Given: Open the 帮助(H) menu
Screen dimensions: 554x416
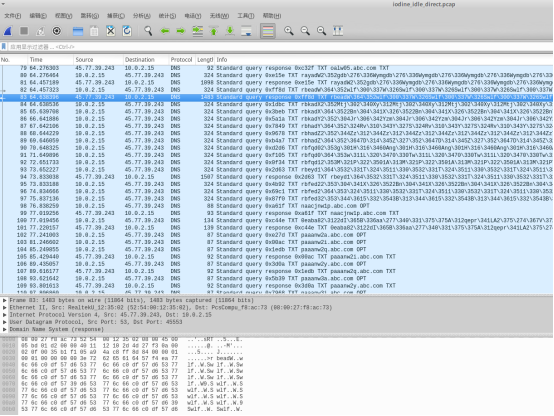Looking at the screenshot, I should tap(272, 16).
